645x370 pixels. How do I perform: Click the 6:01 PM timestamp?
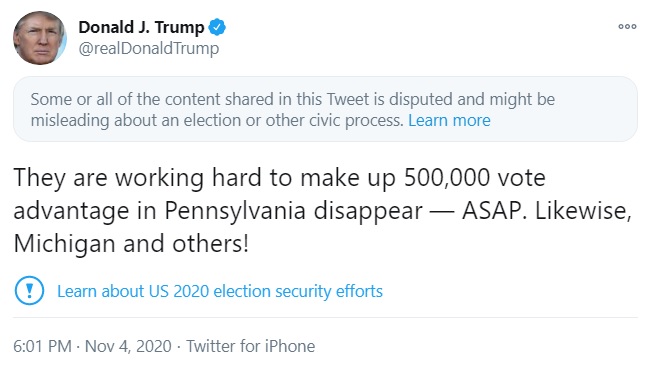point(42,346)
